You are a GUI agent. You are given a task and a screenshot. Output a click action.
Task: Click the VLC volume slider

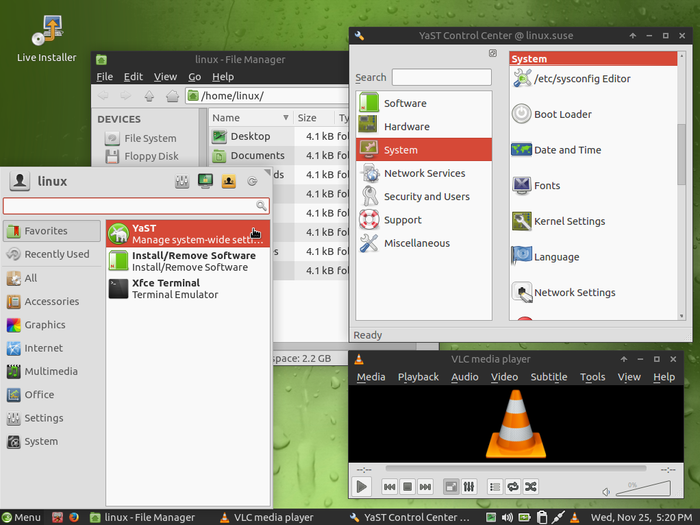pos(644,489)
